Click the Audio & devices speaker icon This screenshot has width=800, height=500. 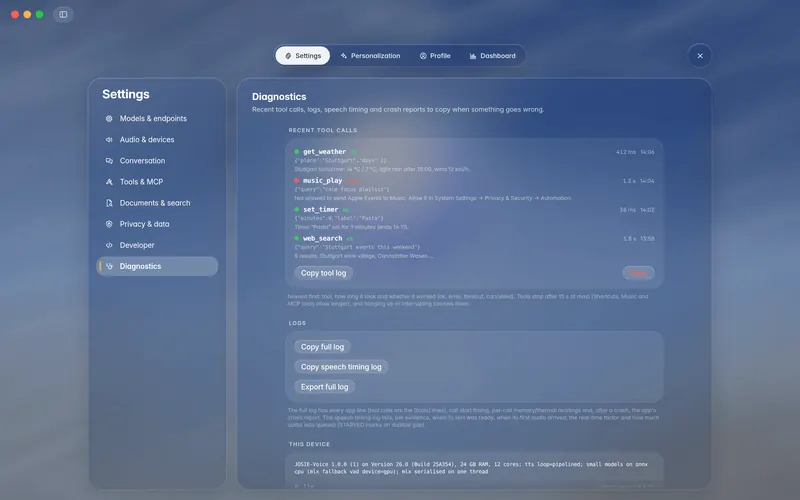[109, 139]
